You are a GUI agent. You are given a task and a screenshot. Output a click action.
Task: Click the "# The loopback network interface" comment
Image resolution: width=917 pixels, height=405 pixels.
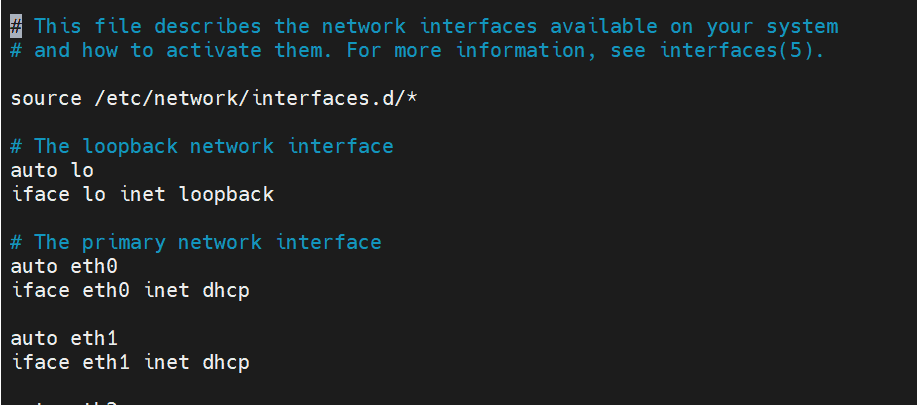click(202, 146)
